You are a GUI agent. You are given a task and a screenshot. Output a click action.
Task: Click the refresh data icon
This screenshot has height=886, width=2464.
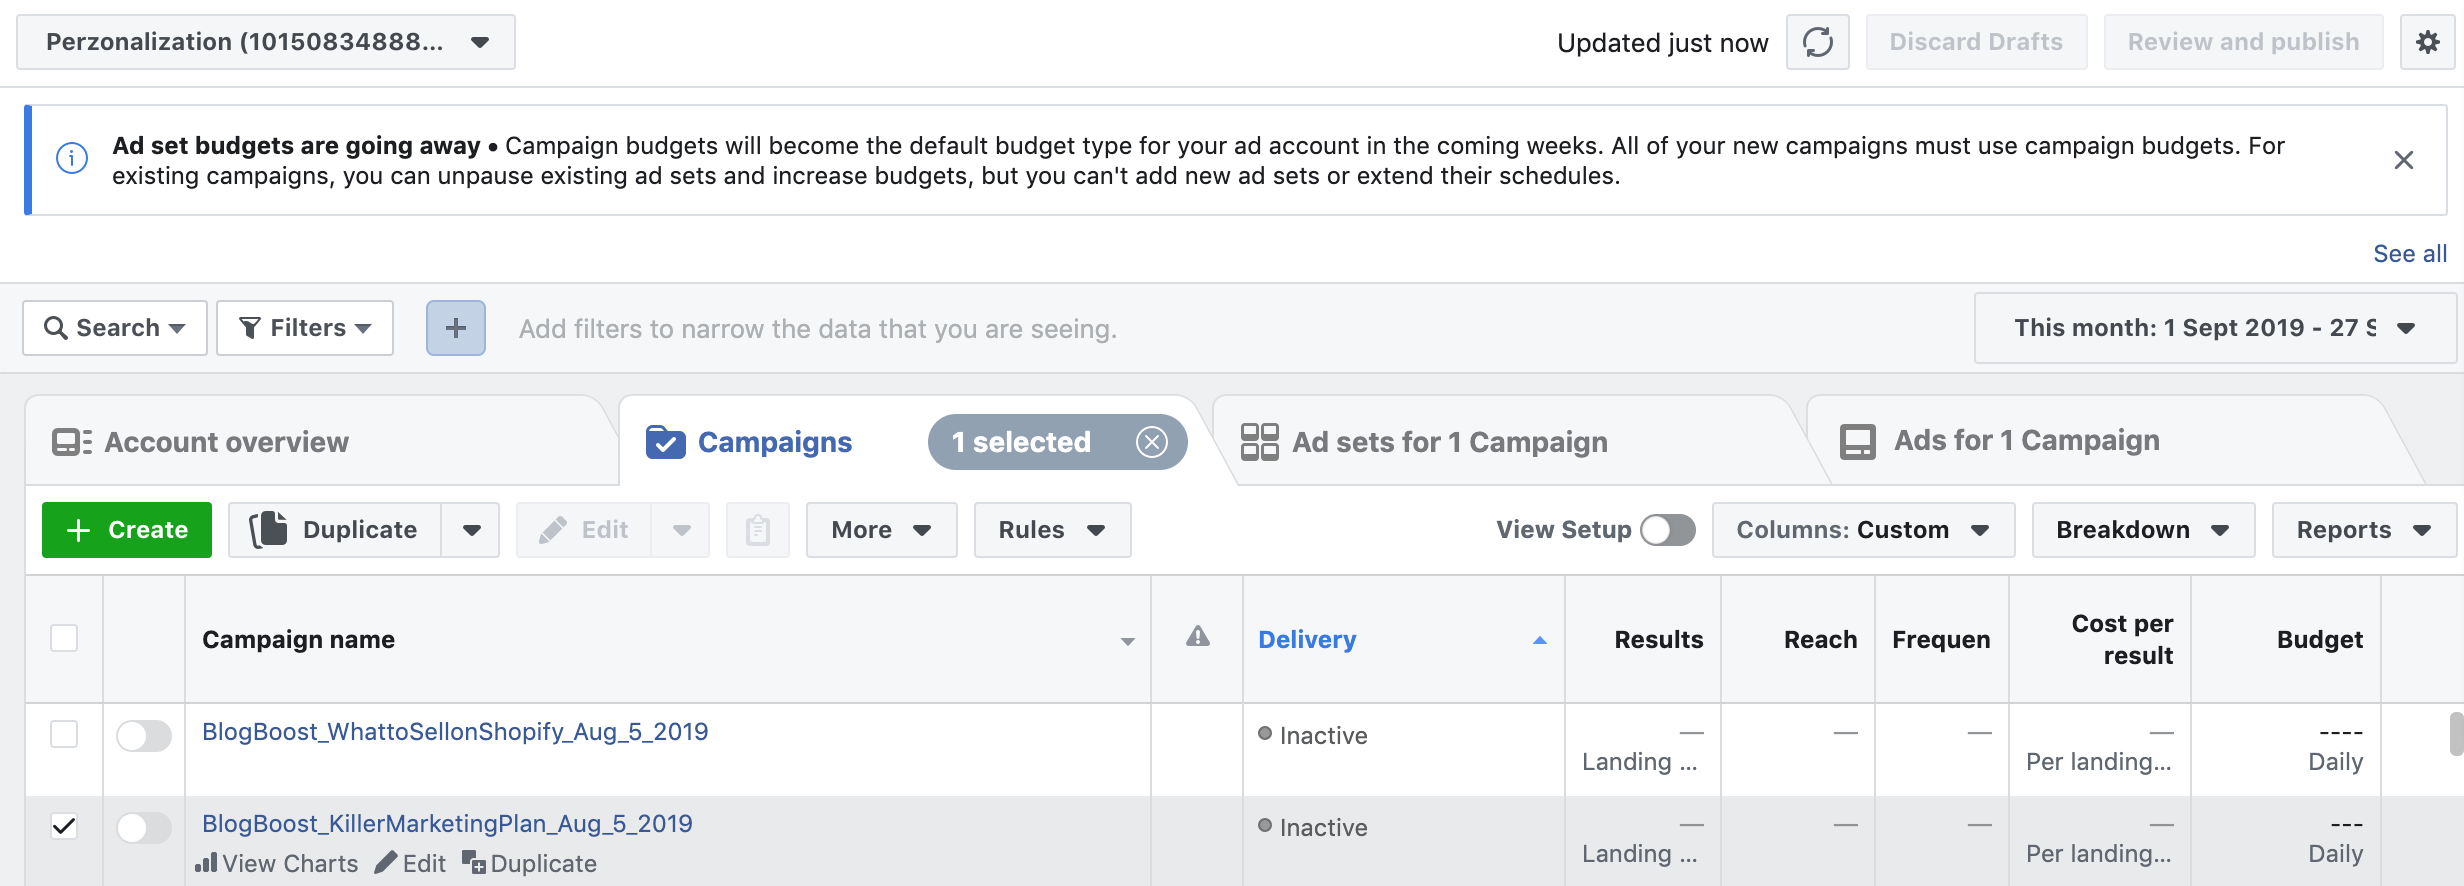1817,42
